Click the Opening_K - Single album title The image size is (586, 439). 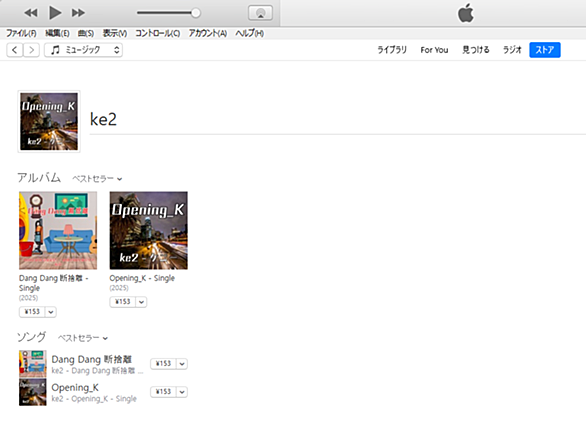[142, 278]
